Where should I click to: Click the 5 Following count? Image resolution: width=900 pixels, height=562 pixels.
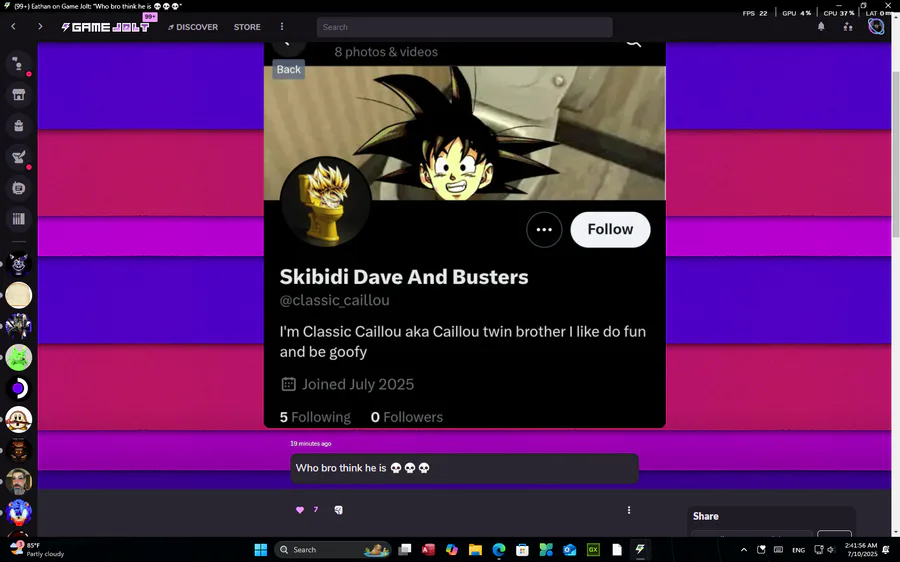pyautogui.click(x=315, y=417)
